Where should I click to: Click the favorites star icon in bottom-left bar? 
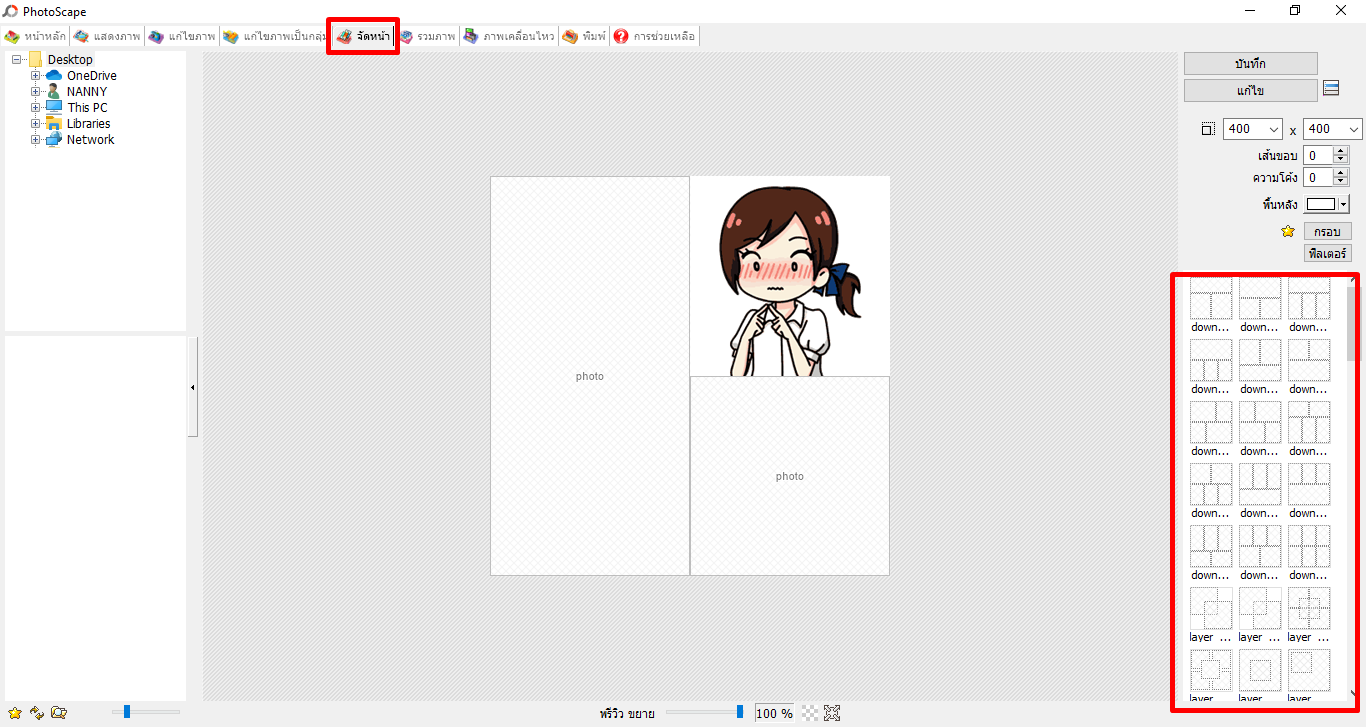[14, 712]
